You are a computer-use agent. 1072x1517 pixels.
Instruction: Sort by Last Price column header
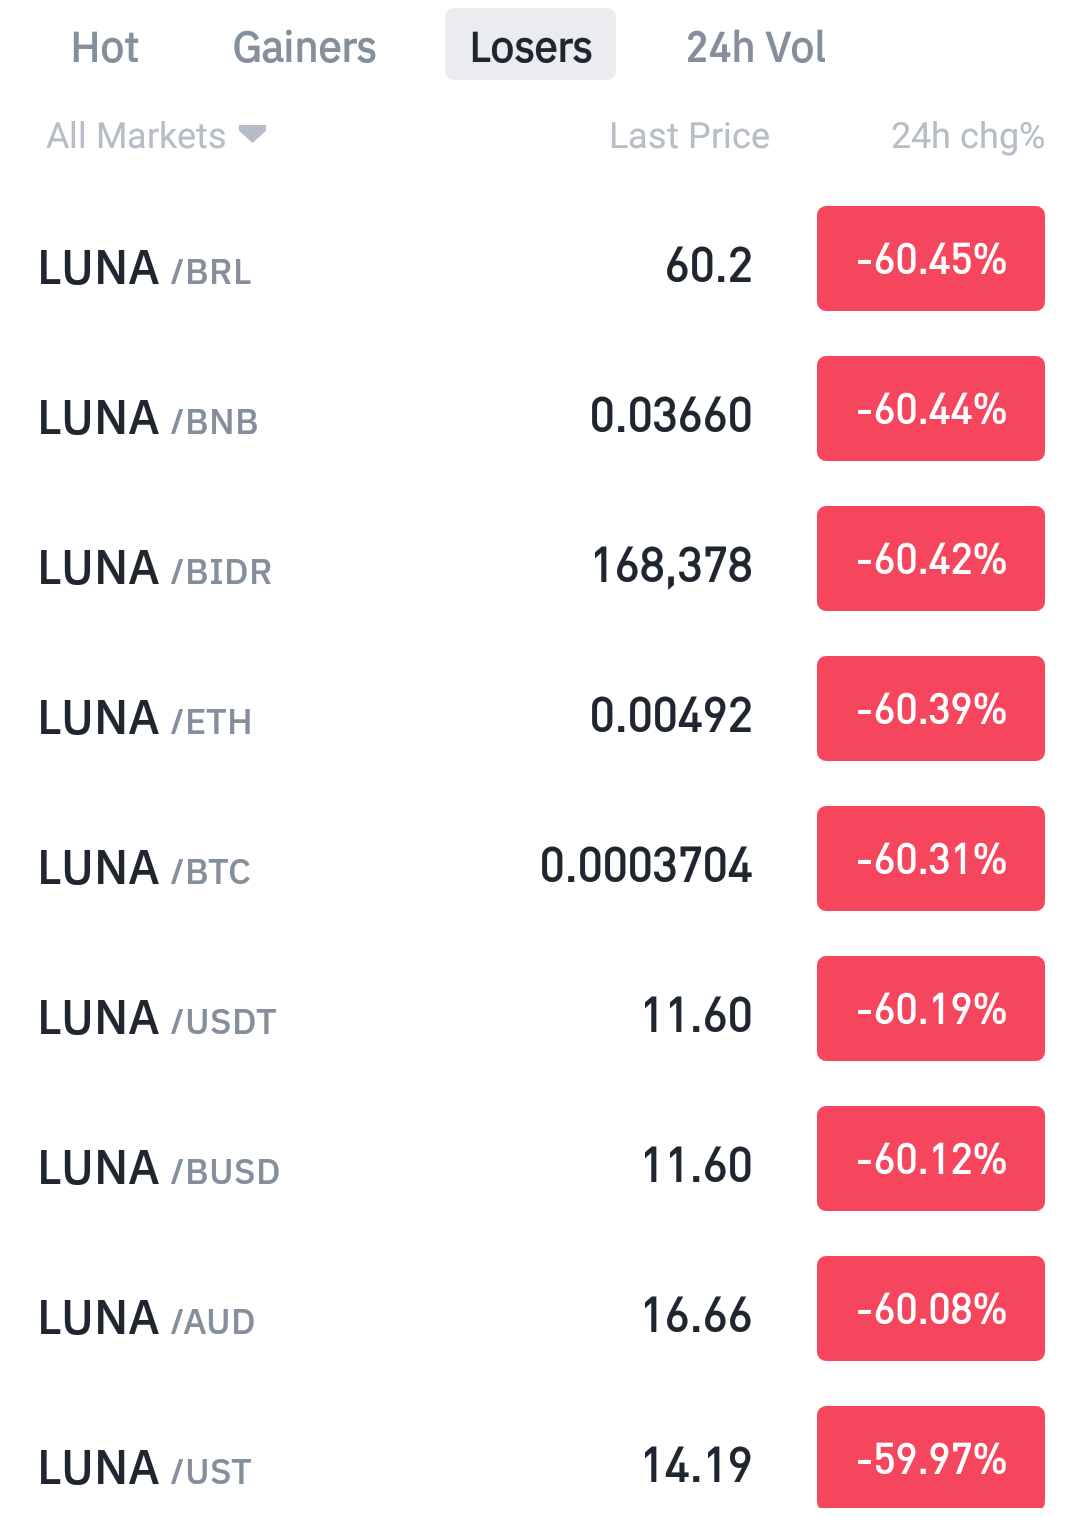pyautogui.click(x=690, y=136)
